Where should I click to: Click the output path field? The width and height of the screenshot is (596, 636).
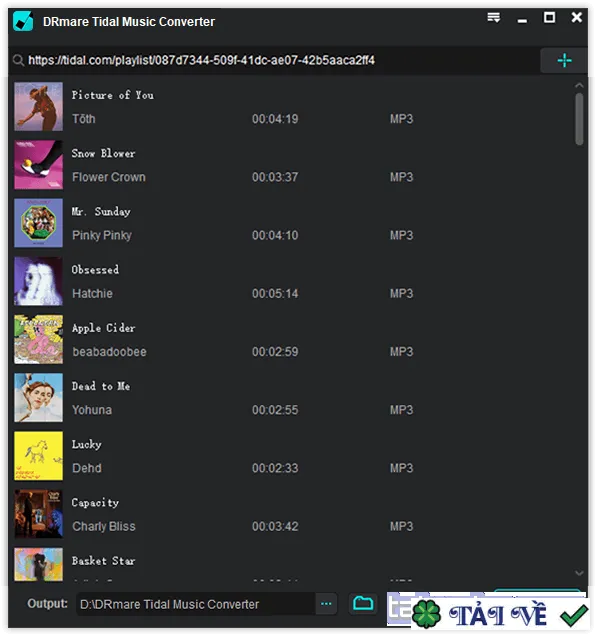(x=196, y=604)
